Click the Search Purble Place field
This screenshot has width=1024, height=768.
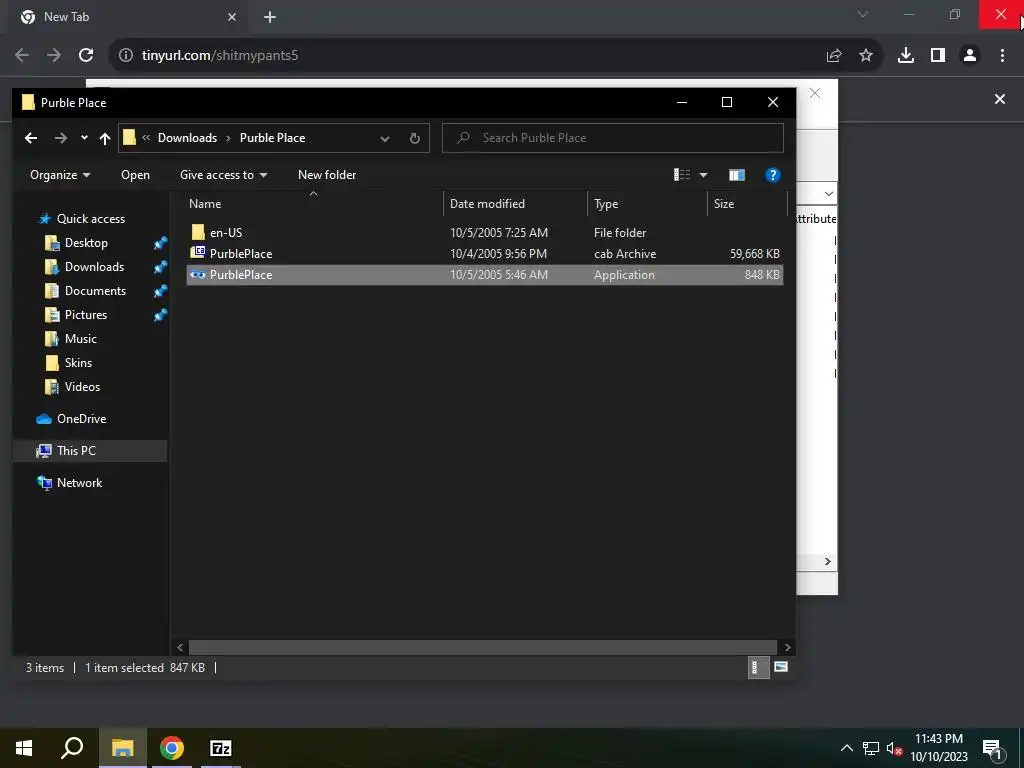point(613,138)
